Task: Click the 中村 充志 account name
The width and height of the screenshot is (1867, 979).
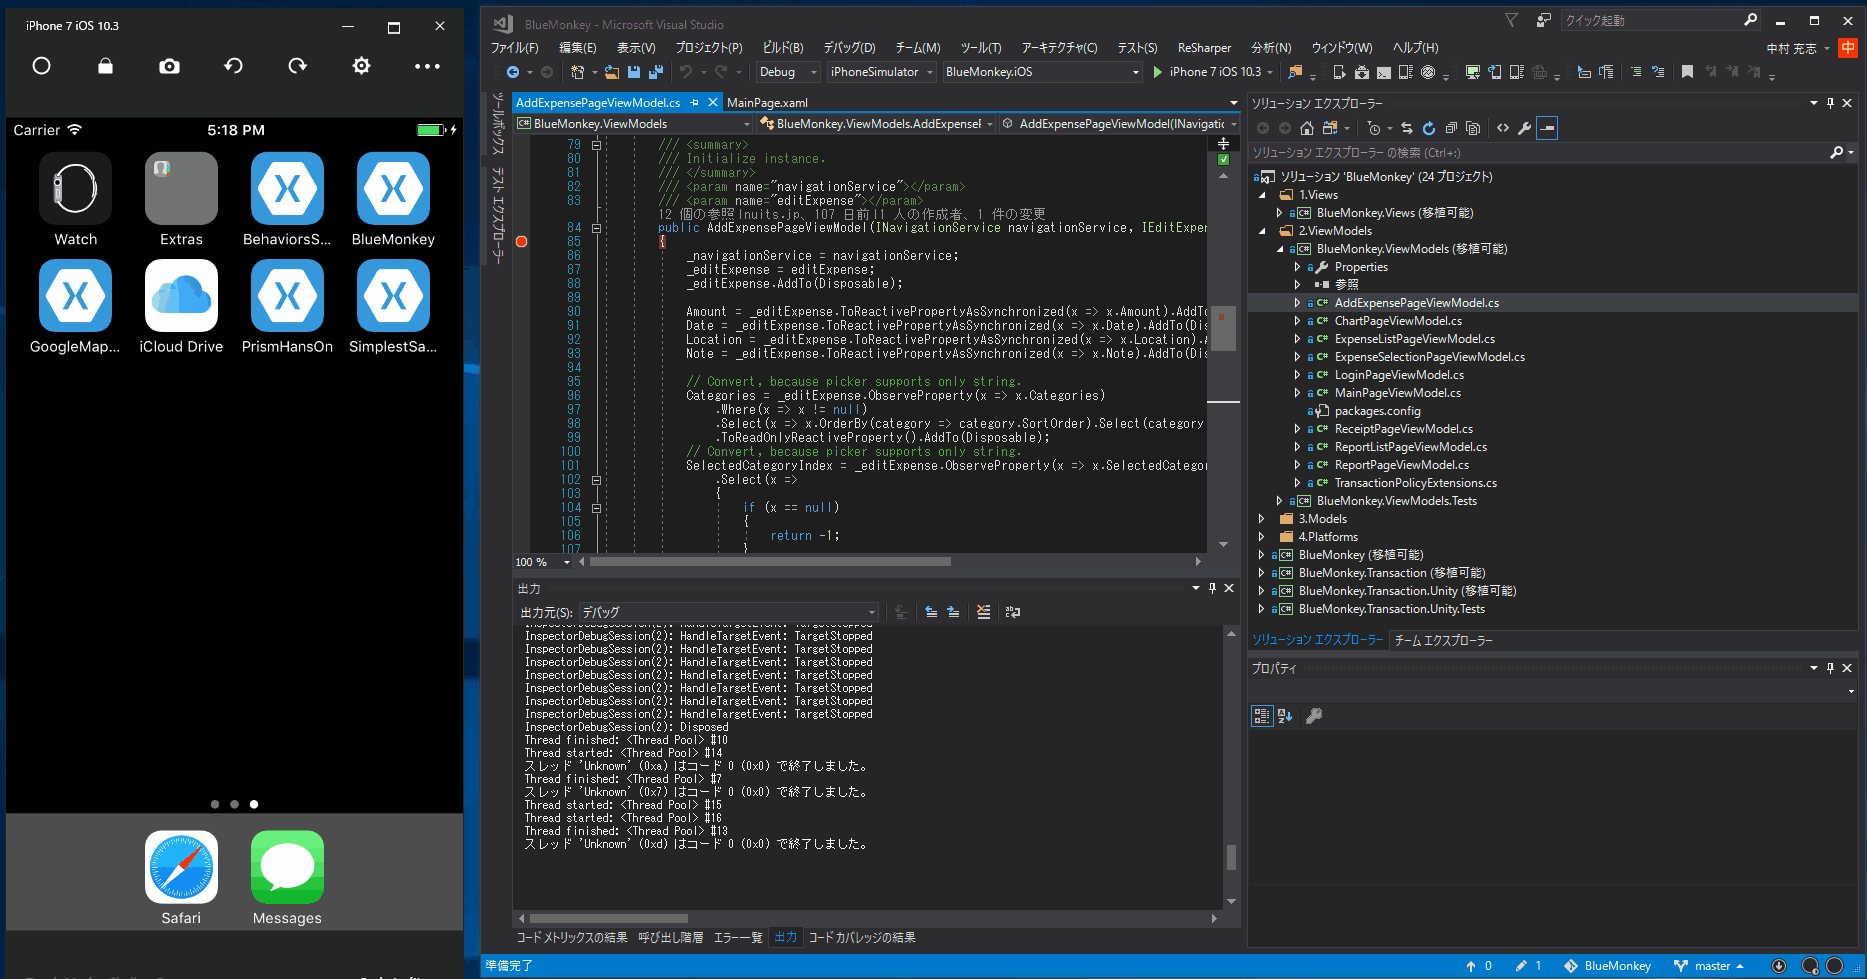Action: [x=1791, y=48]
